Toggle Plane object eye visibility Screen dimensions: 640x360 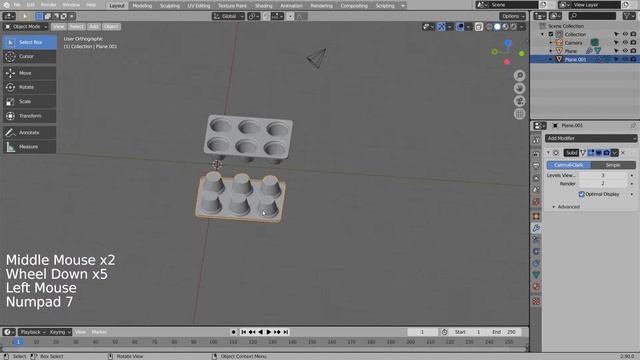click(625, 51)
